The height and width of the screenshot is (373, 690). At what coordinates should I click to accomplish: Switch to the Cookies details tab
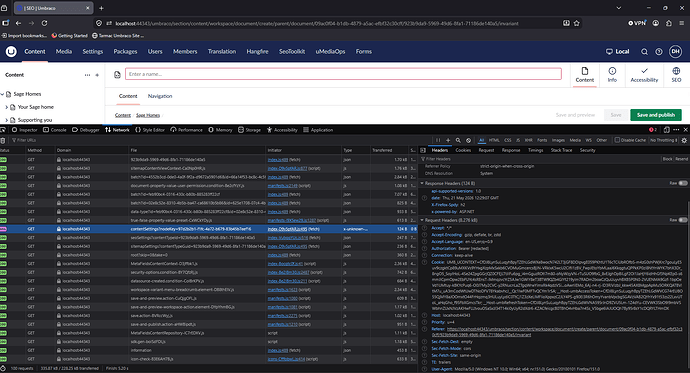tap(463, 150)
